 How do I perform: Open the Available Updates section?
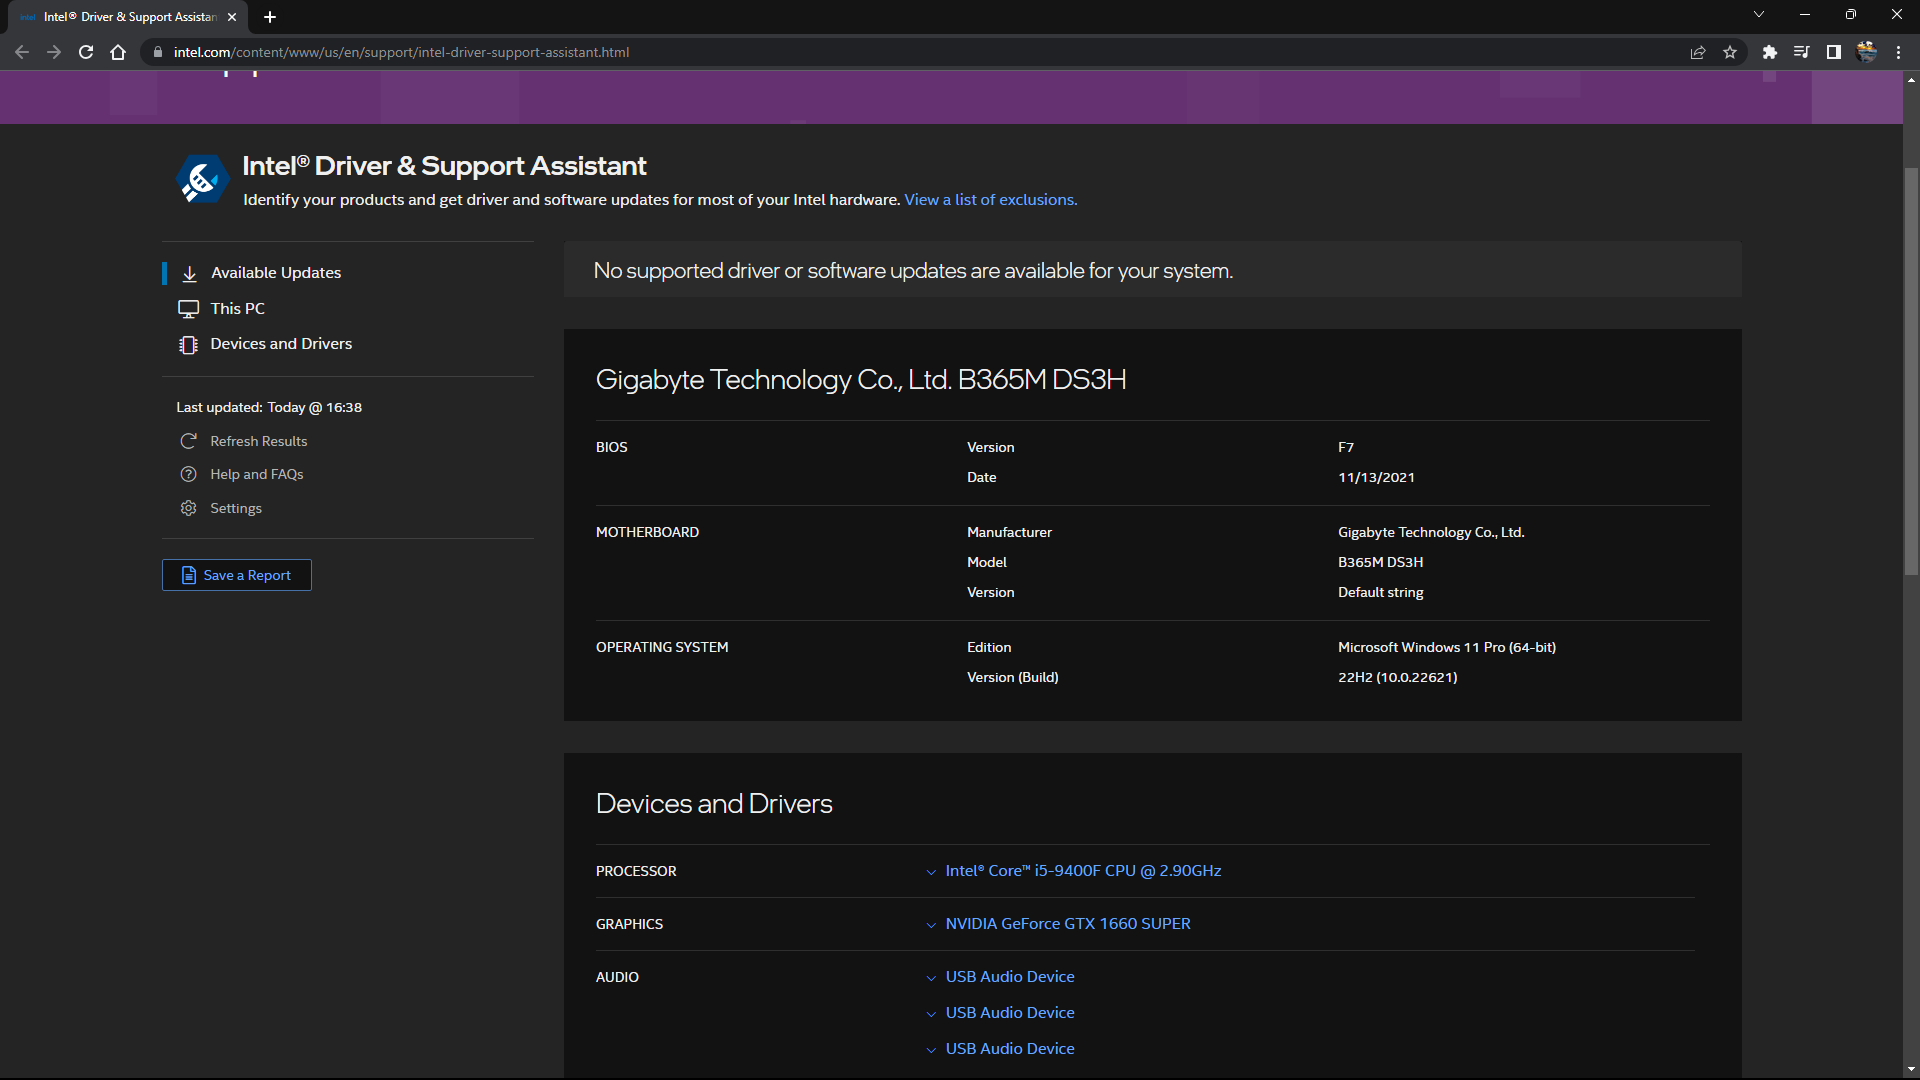click(275, 272)
